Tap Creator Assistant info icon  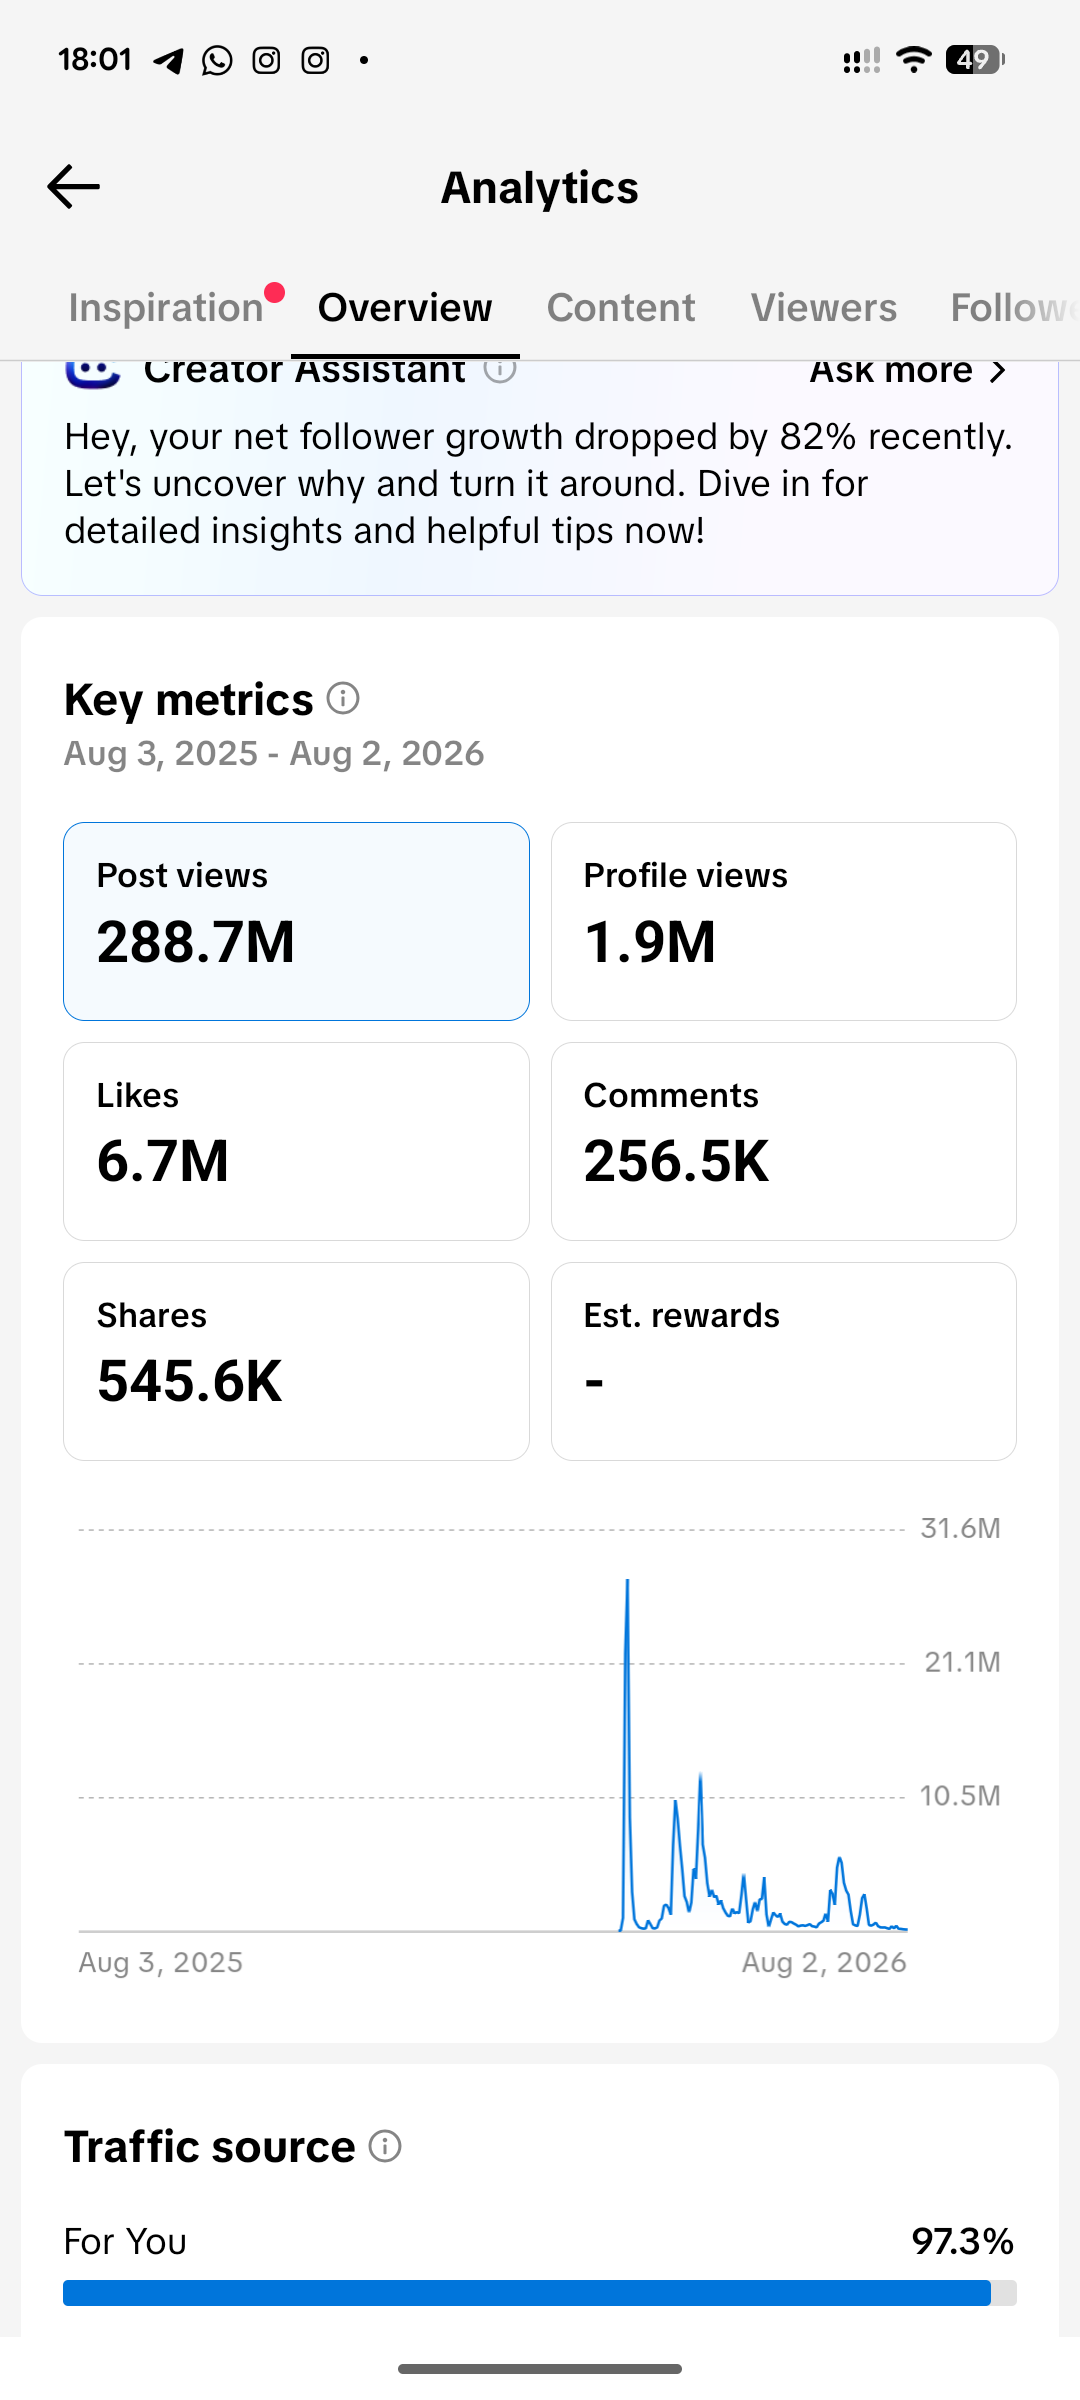(500, 371)
